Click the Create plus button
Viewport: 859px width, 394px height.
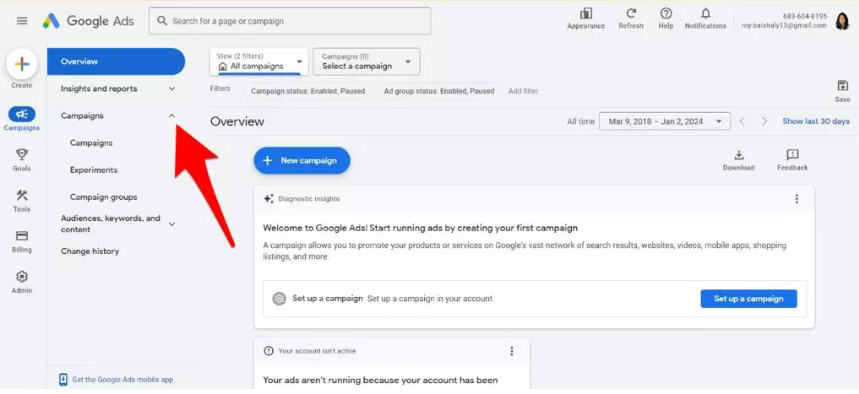coord(22,64)
